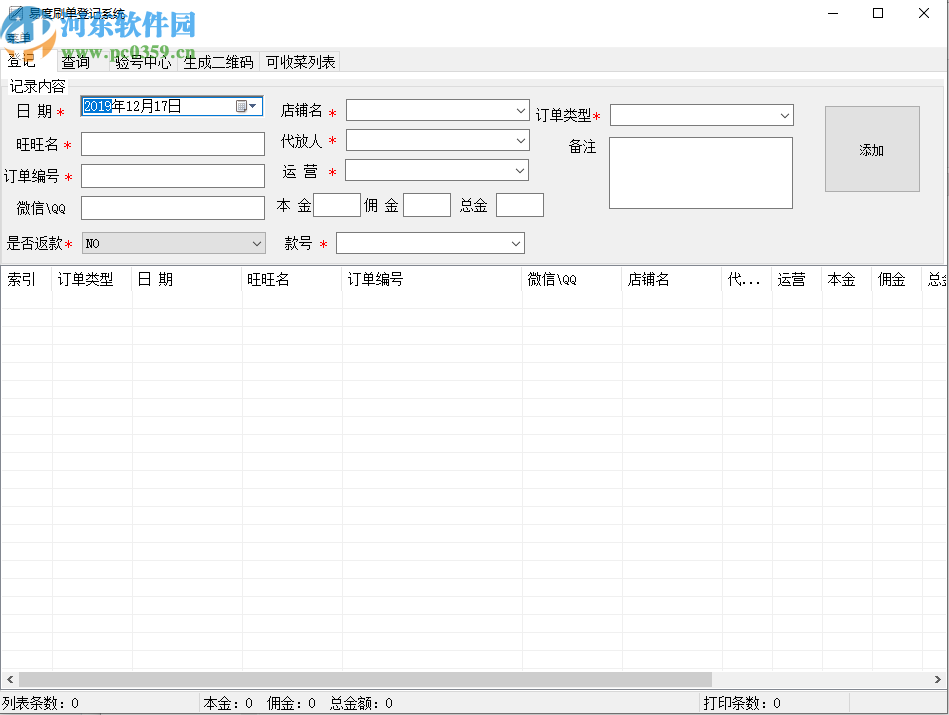The height and width of the screenshot is (715, 949).
Task: Click the 总金 input box
Action: (x=520, y=205)
